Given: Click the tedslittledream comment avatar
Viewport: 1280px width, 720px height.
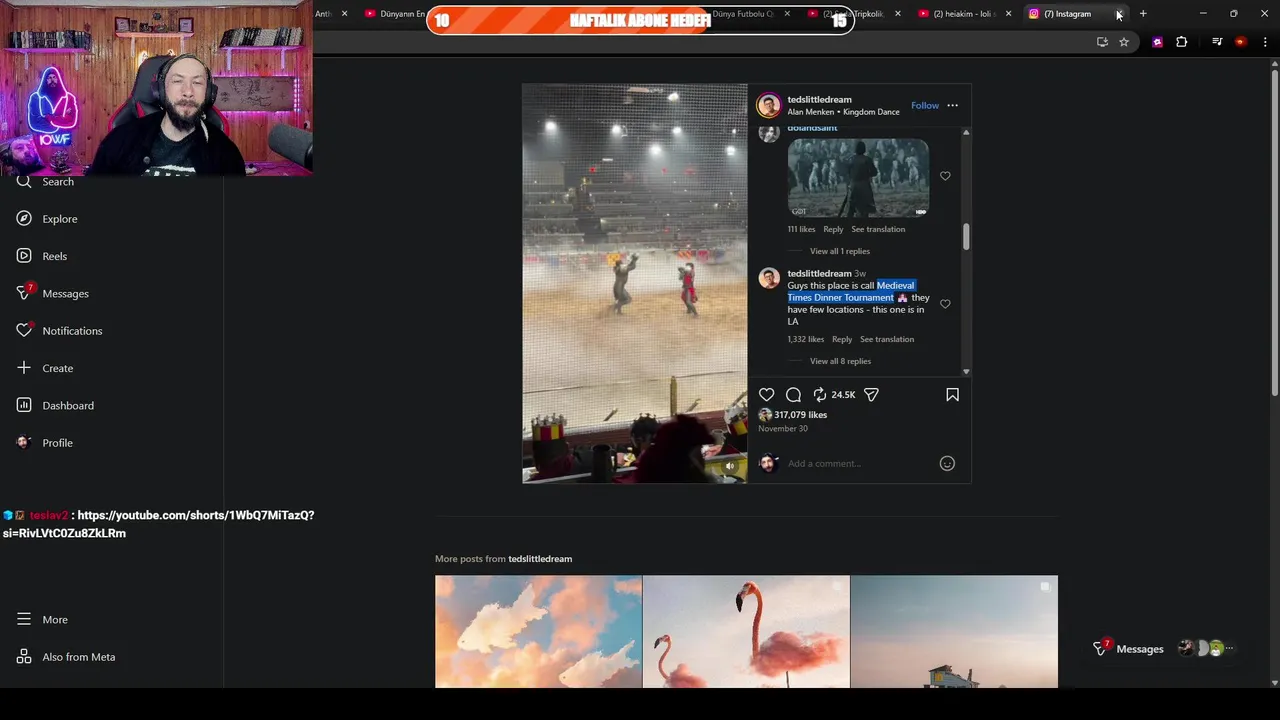Looking at the screenshot, I should click(x=768, y=279).
